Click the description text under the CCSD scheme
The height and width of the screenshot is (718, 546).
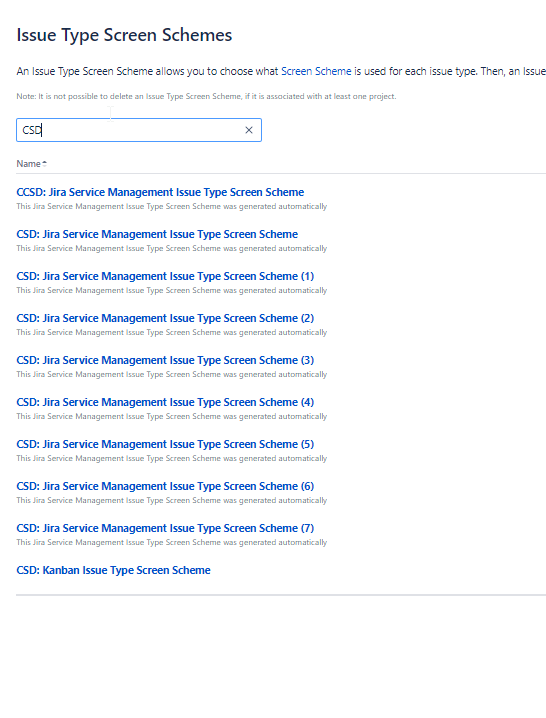tap(172, 207)
